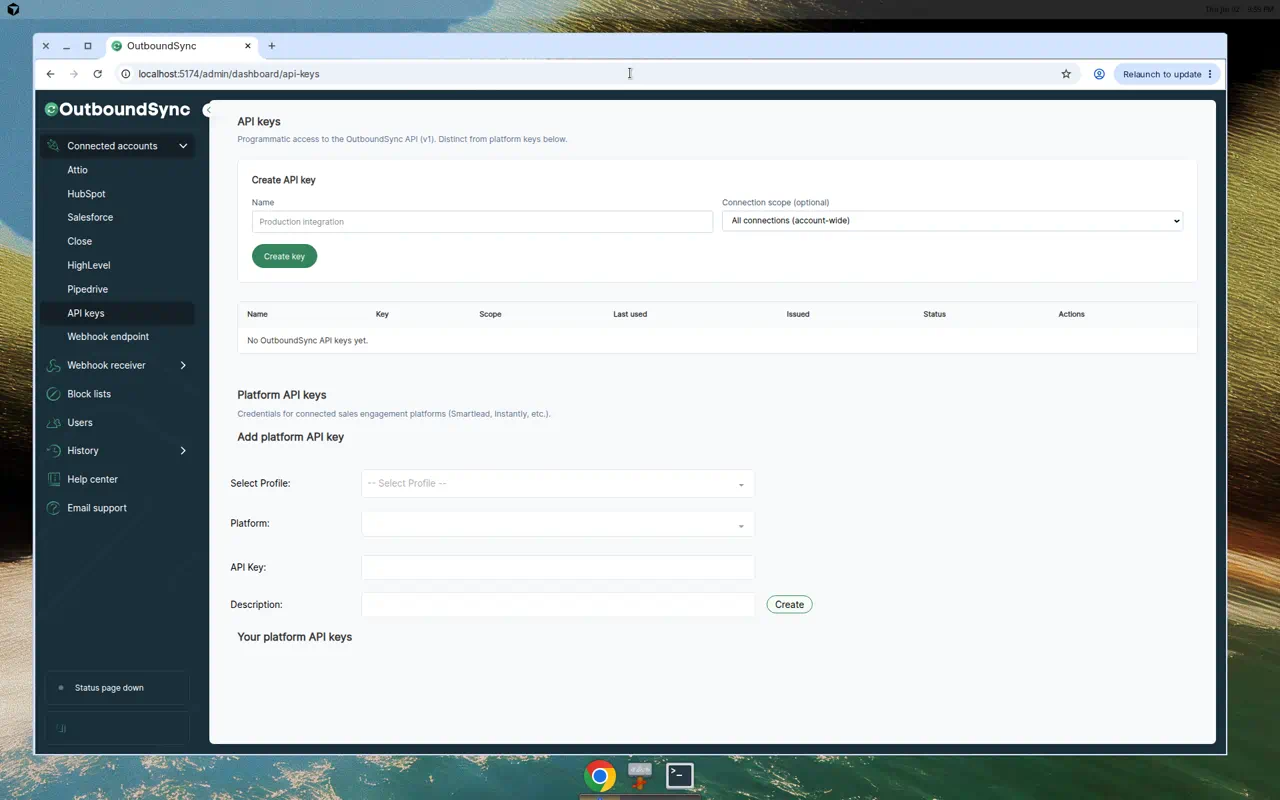The width and height of the screenshot is (1280, 800).
Task: Click the Status page down indicator
Action: pos(117,688)
